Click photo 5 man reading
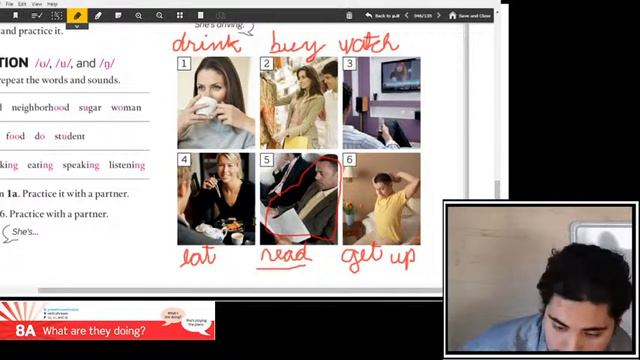 [x=299, y=199]
